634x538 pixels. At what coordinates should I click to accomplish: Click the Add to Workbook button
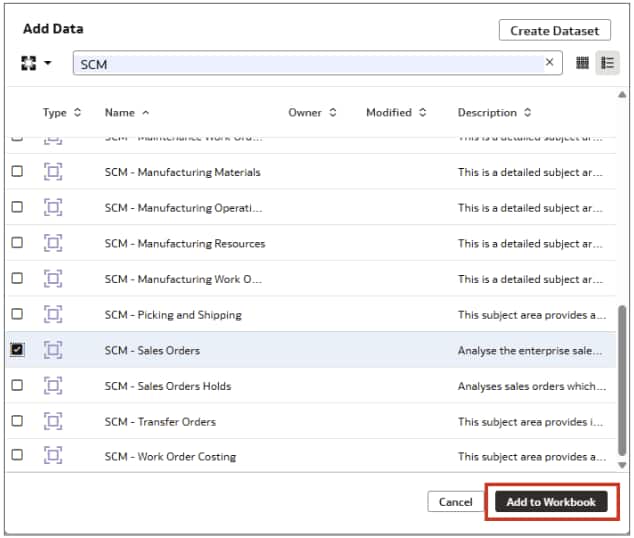pos(551,501)
